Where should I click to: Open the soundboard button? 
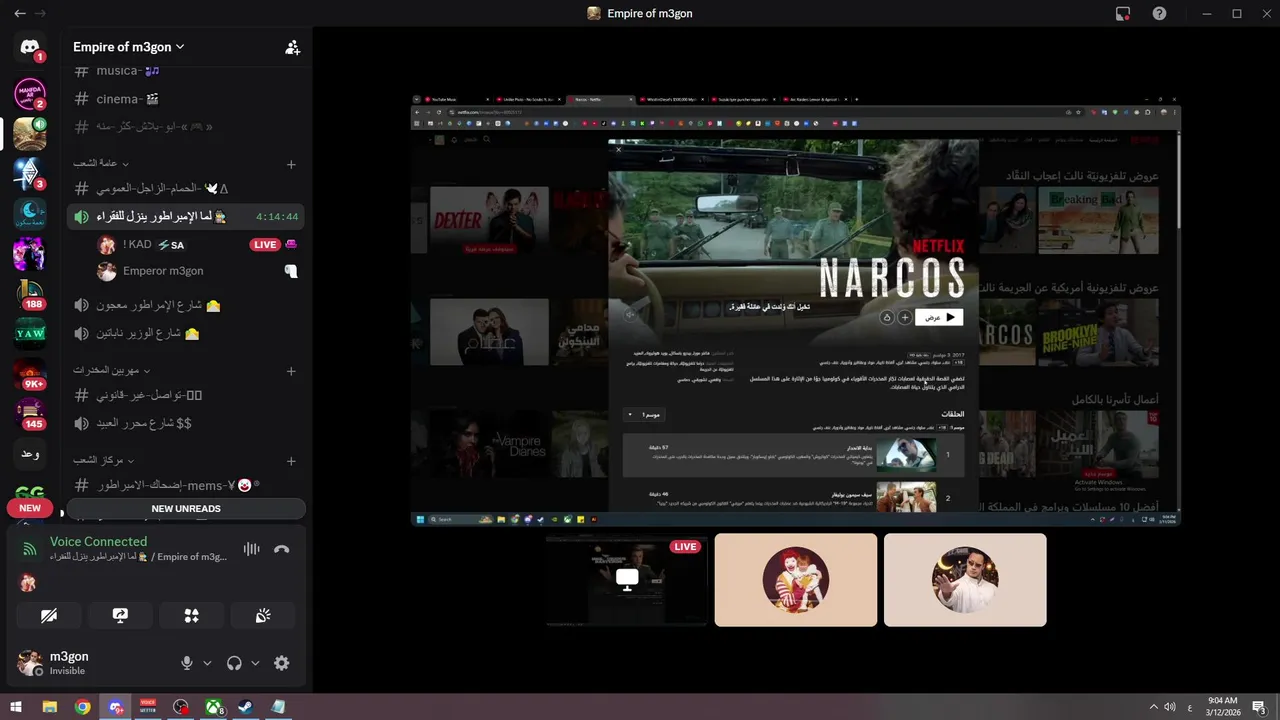[x=263, y=616]
